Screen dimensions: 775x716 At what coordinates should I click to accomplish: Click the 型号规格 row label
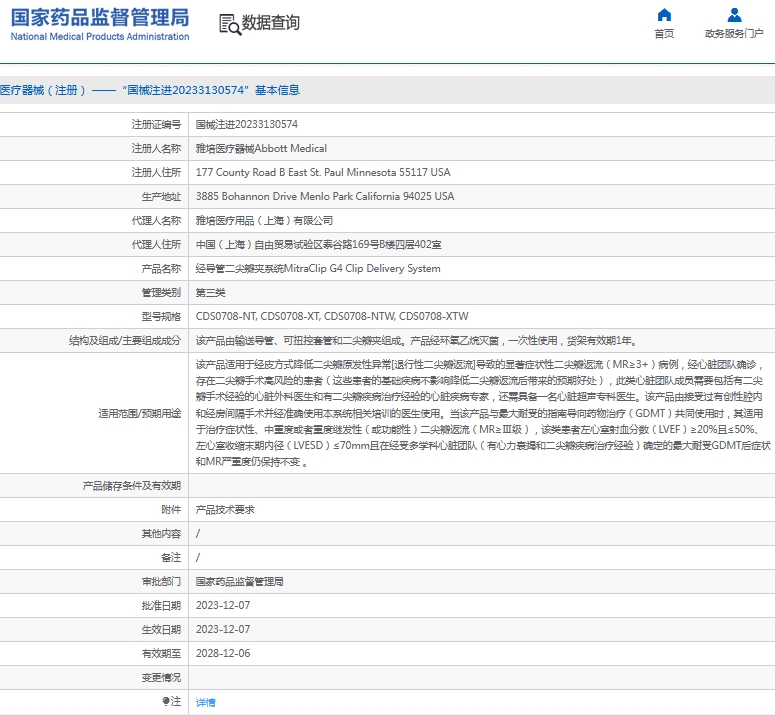point(161,316)
